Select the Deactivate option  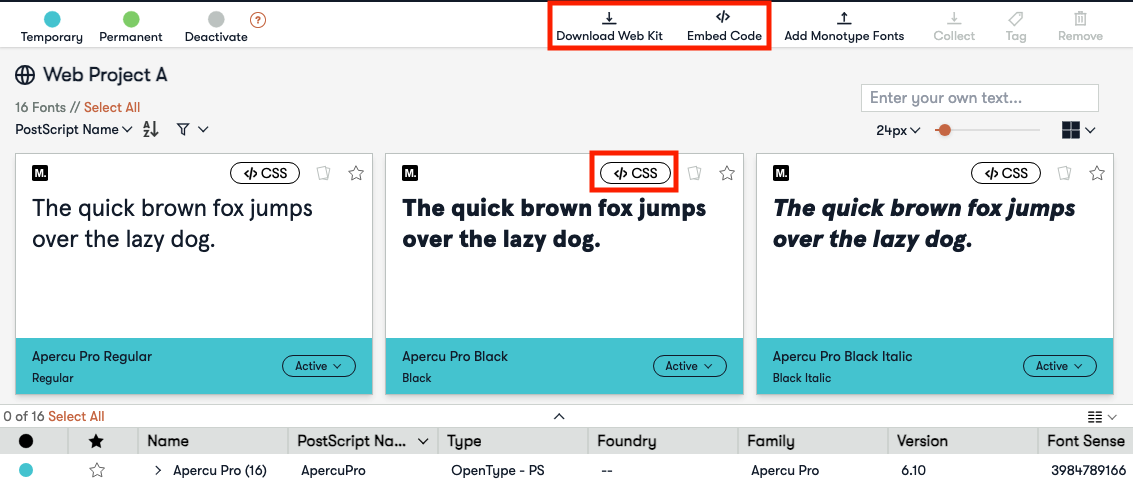tap(216, 19)
